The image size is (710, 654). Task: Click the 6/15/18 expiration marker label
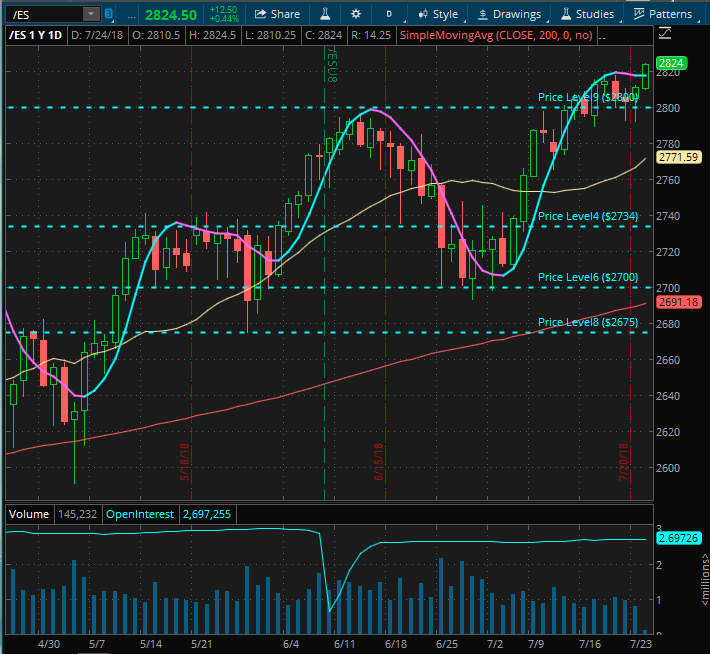pos(379,462)
